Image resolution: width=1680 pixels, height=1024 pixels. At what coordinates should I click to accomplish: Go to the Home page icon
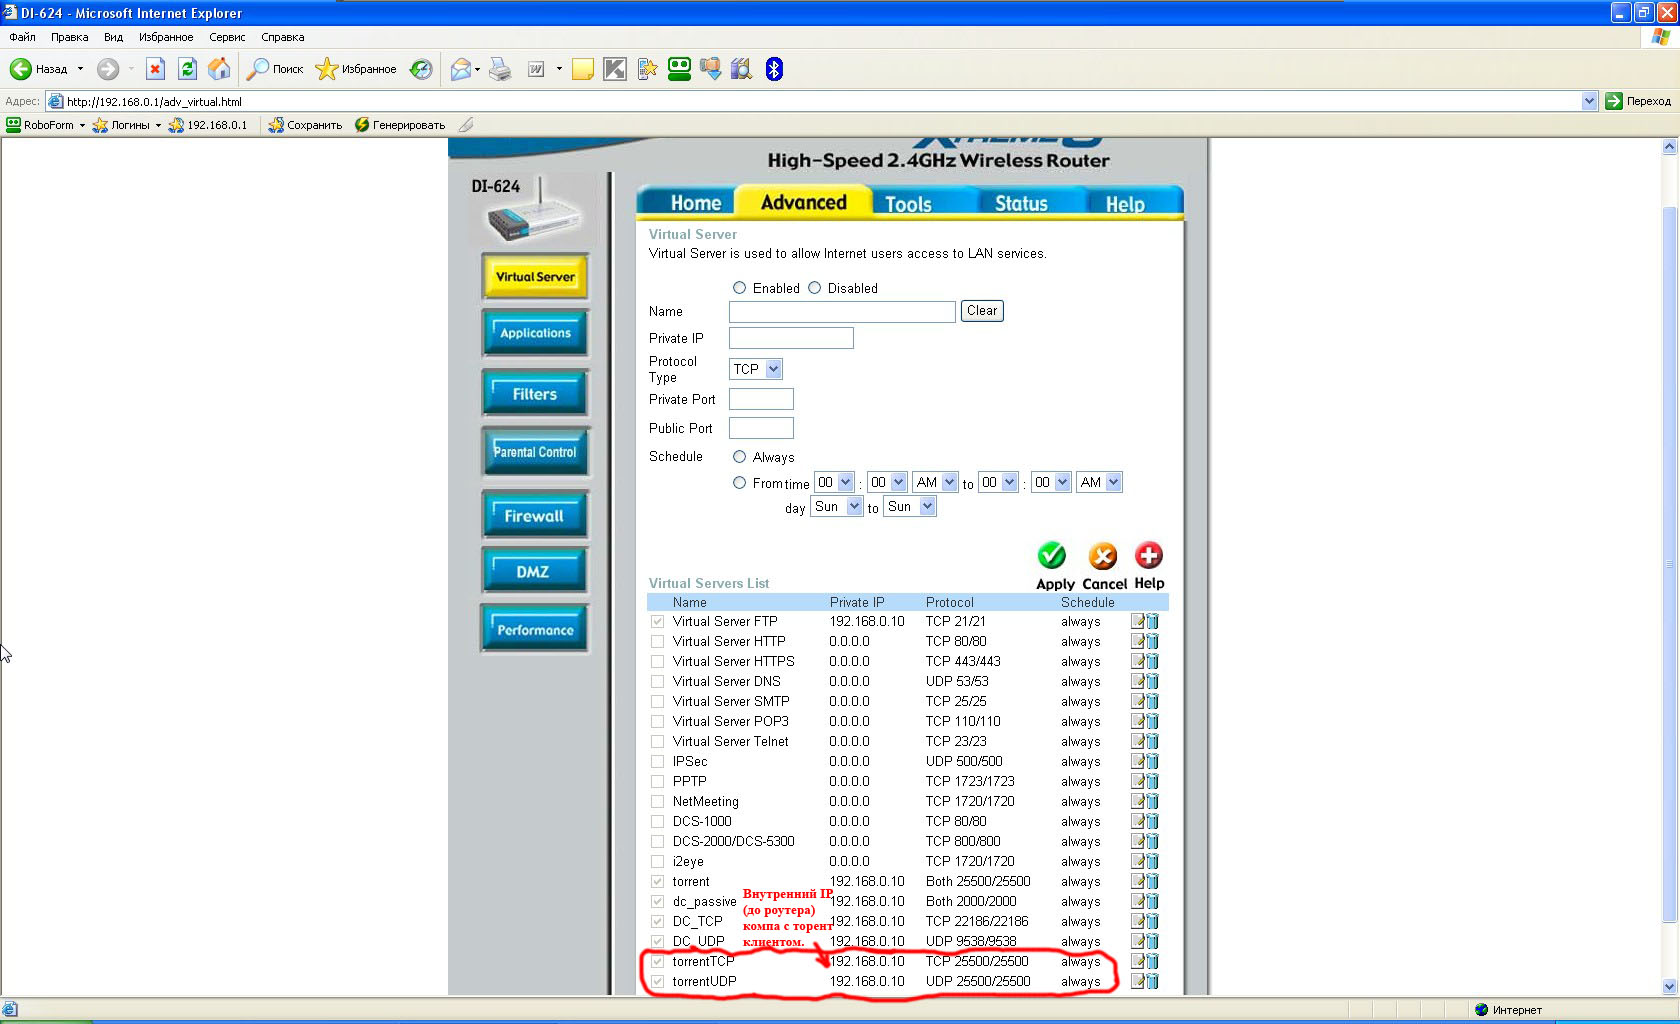click(x=219, y=69)
